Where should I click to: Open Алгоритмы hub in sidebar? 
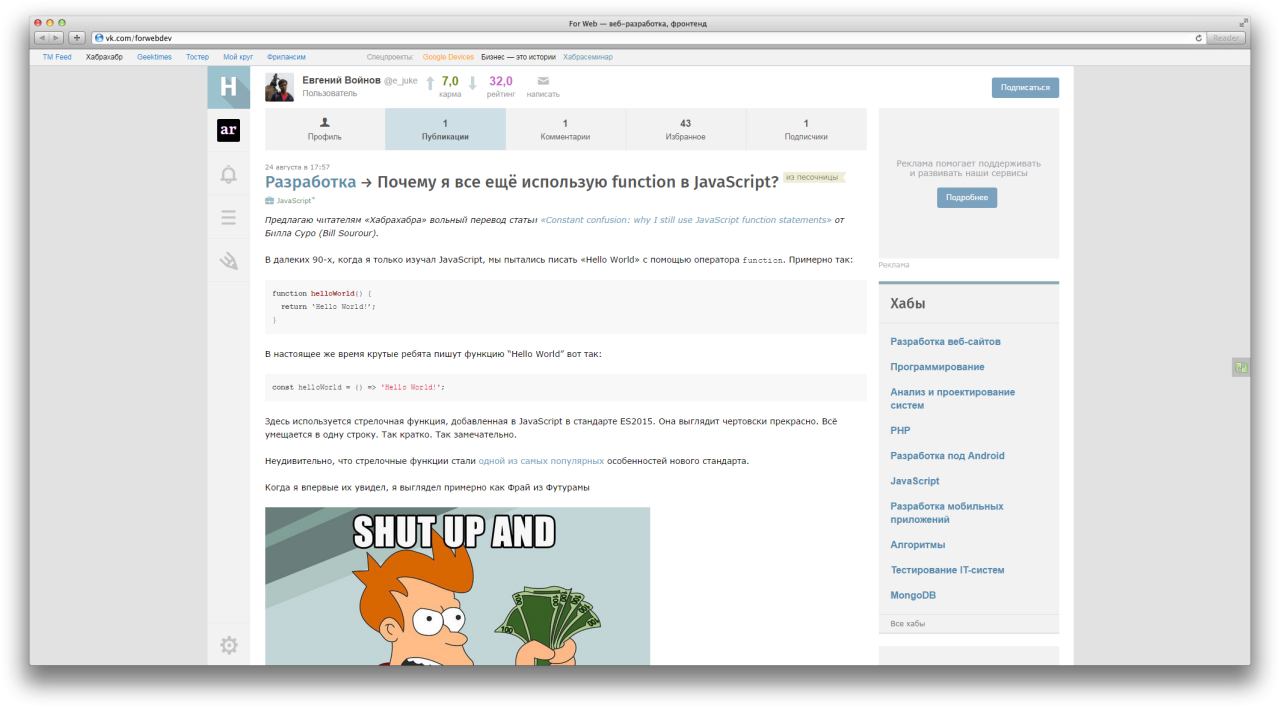tap(918, 545)
